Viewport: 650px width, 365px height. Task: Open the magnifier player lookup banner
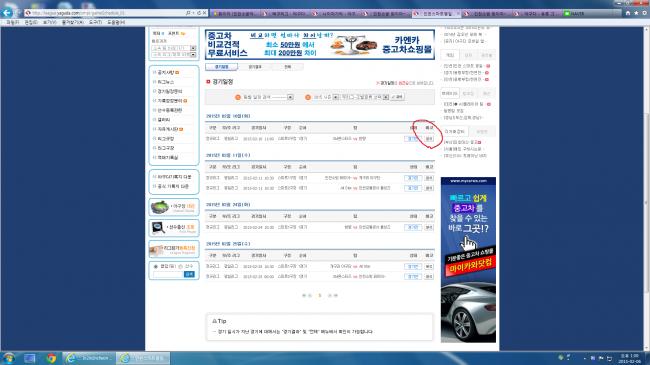[x=174, y=228]
